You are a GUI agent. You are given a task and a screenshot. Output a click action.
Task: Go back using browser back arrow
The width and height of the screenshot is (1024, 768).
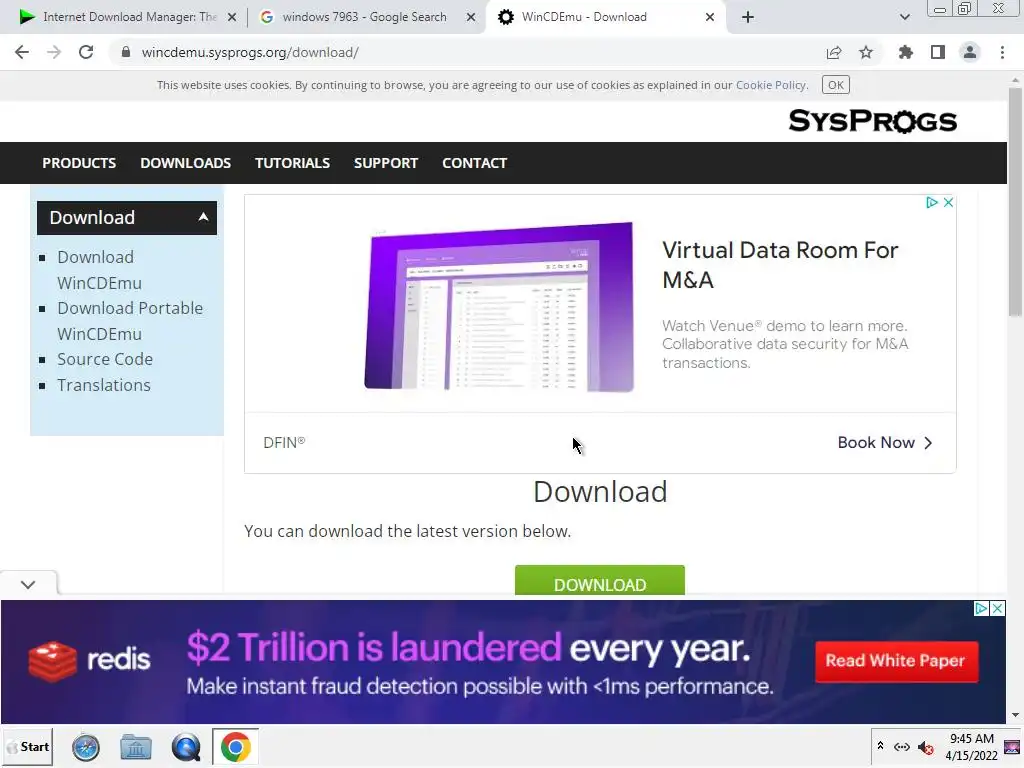coord(22,52)
